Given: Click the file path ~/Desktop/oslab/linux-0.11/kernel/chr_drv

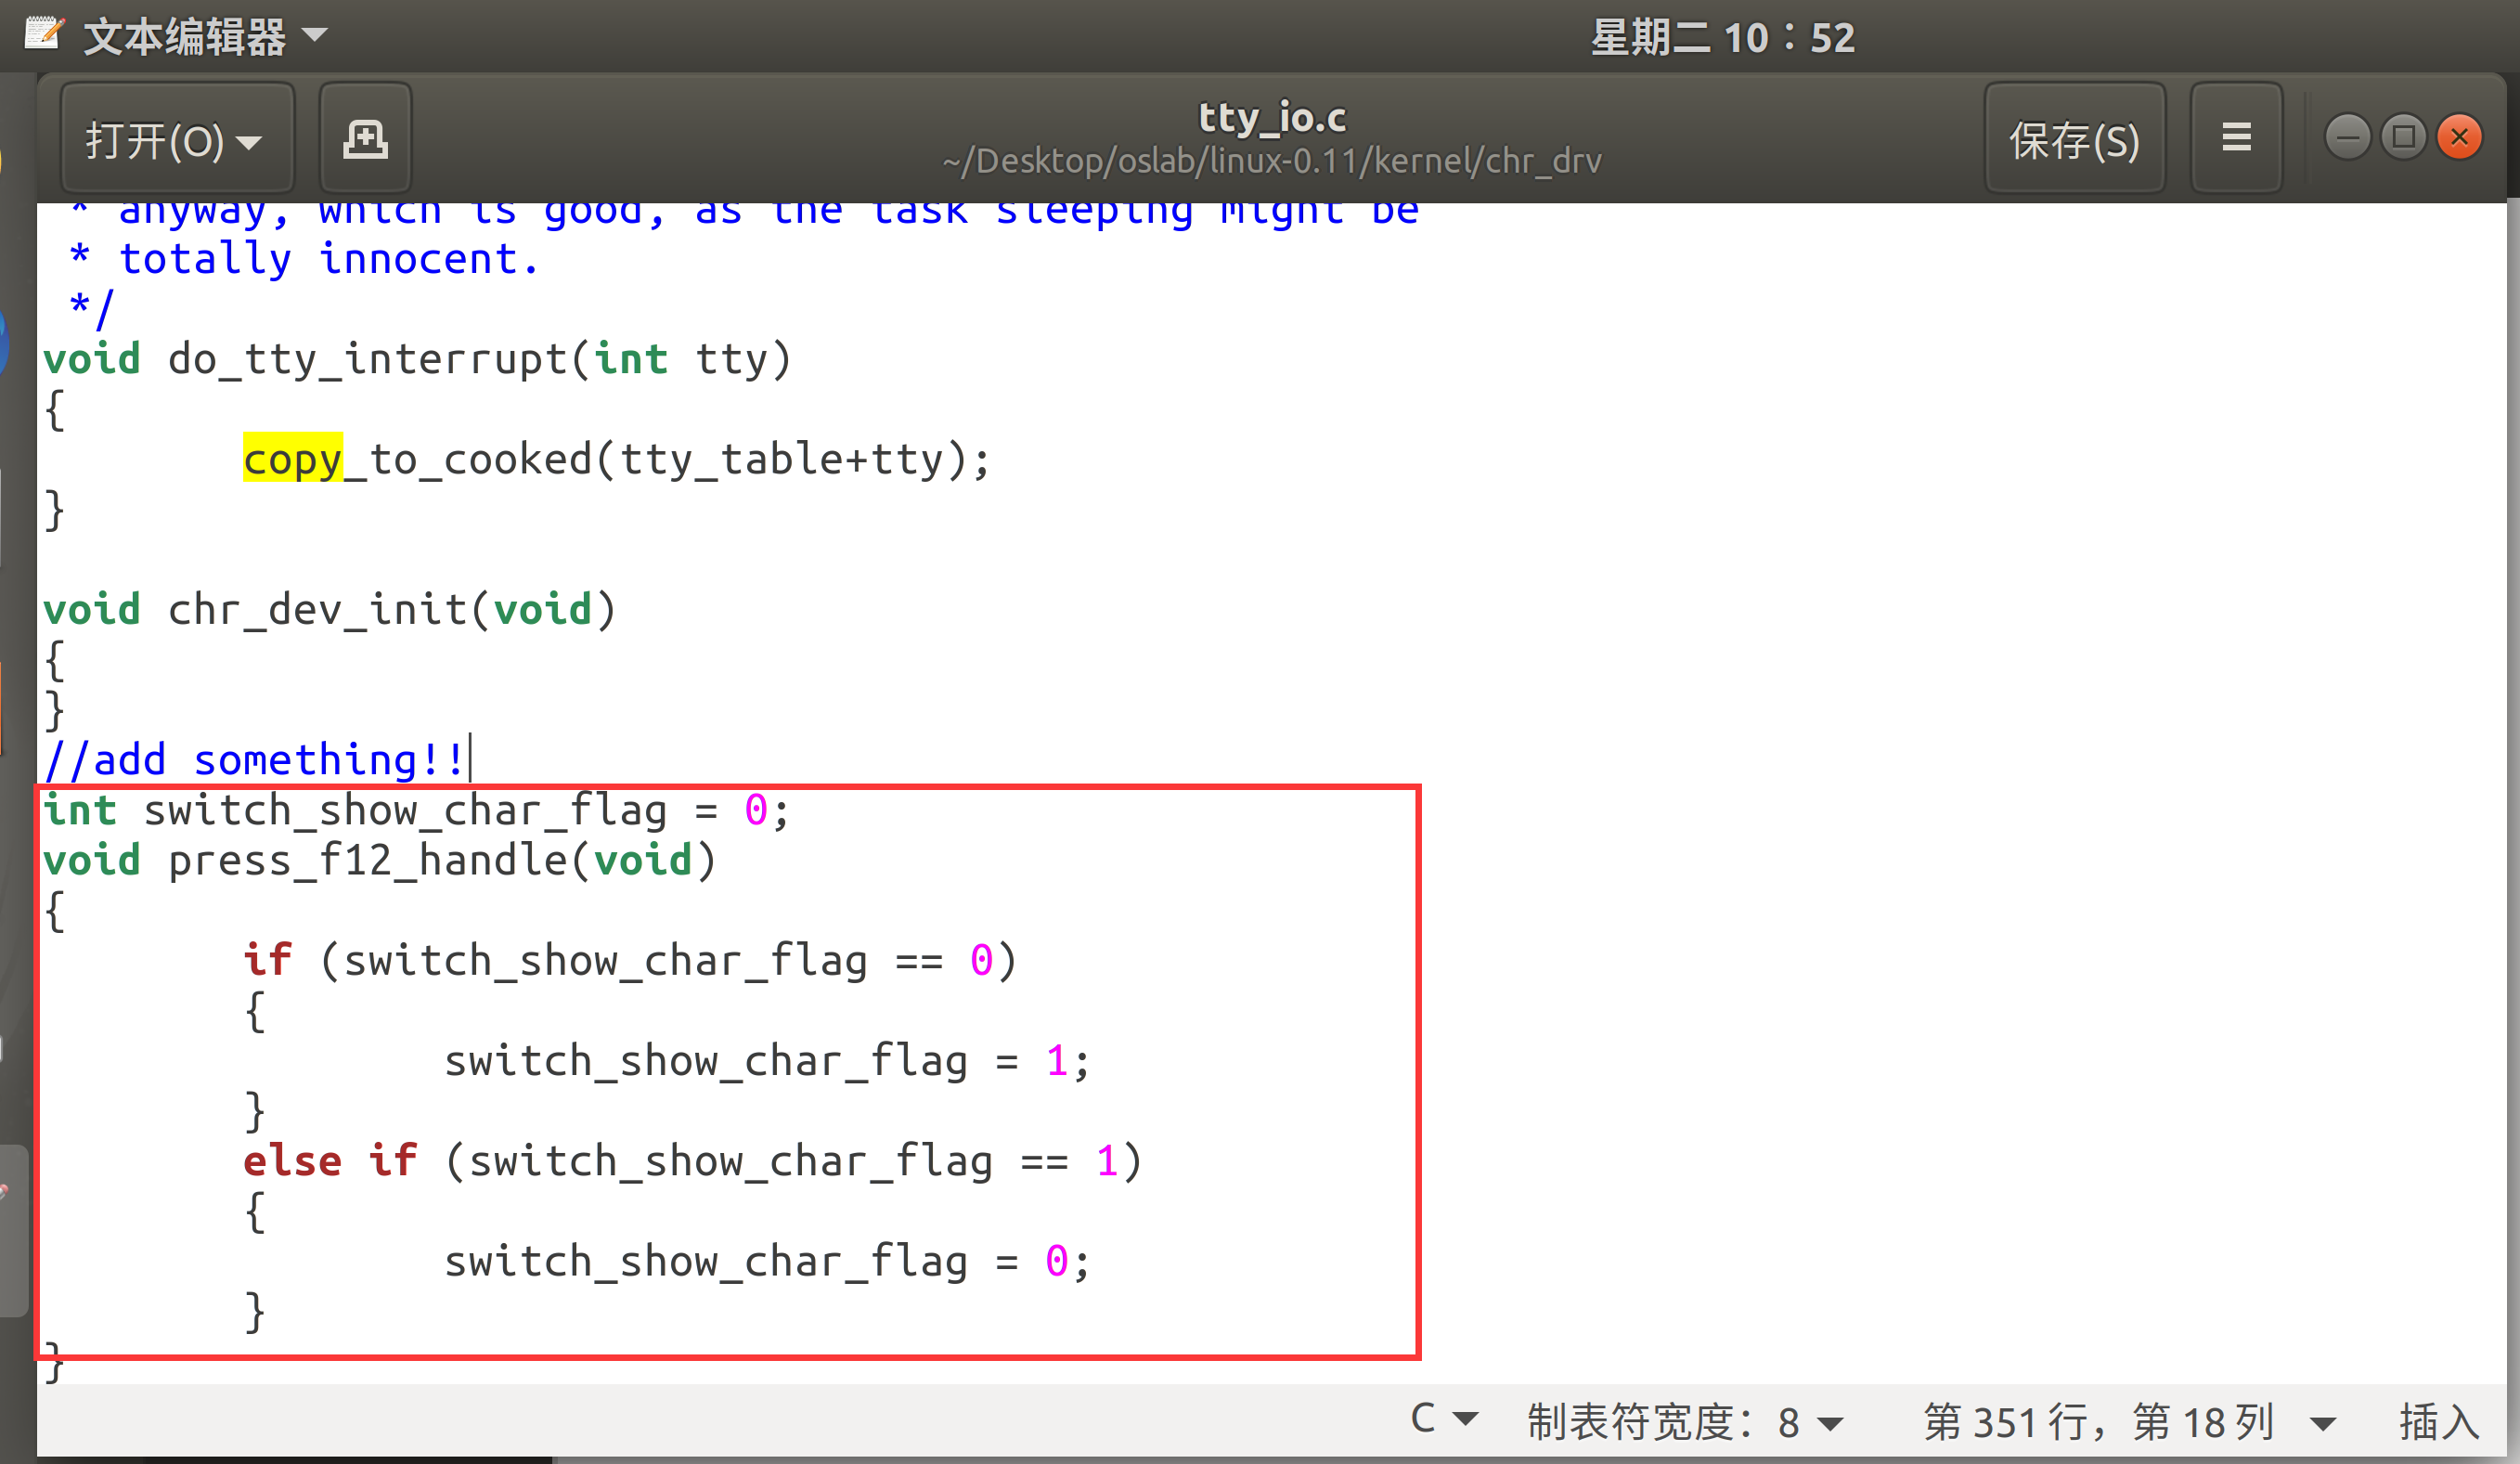Looking at the screenshot, I should pyautogui.click(x=1272, y=161).
